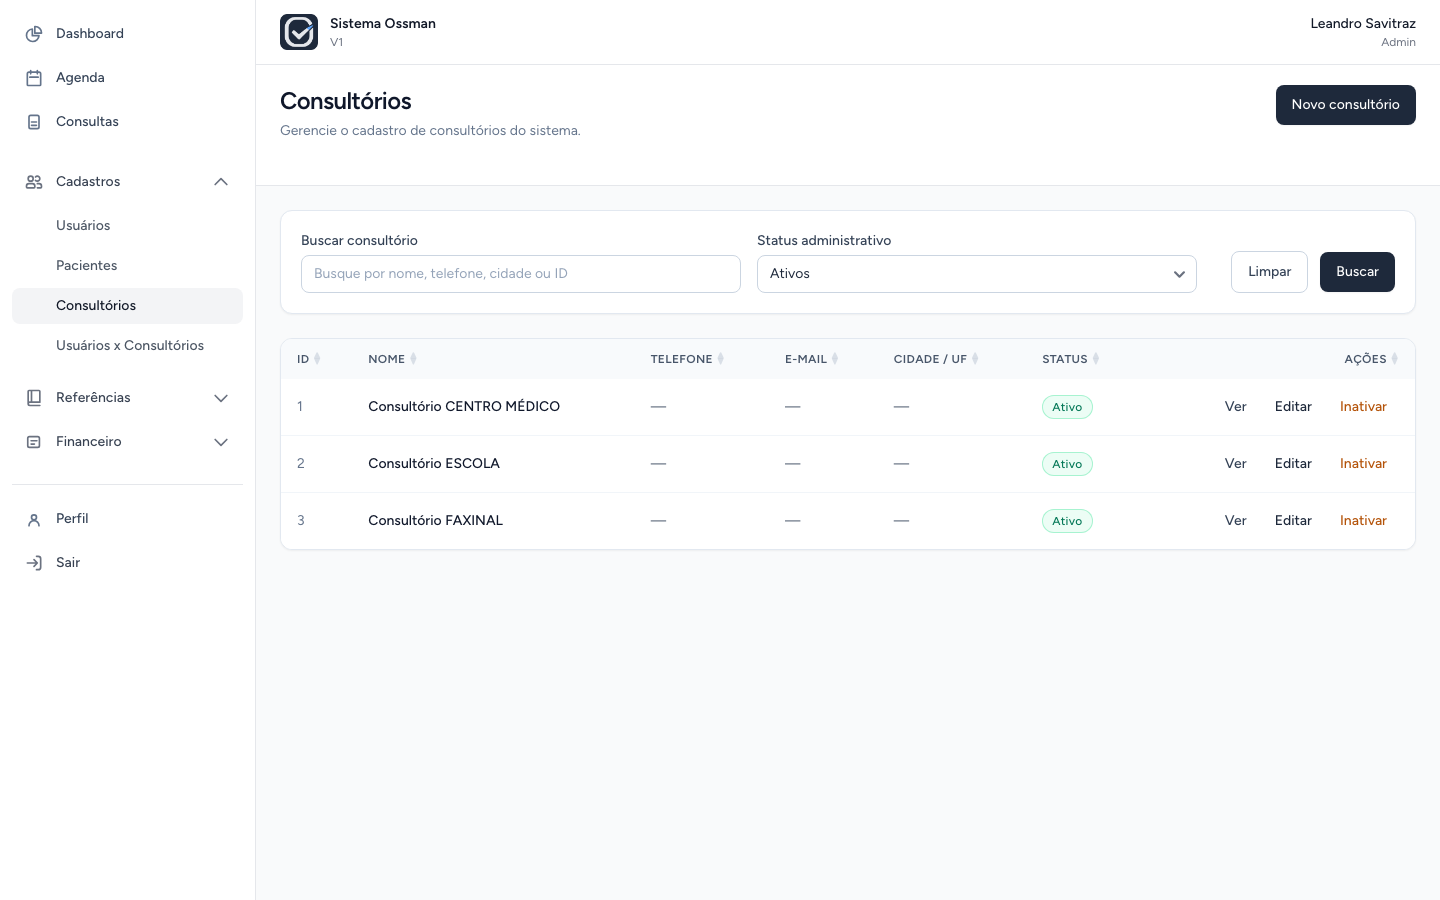Image resolution: width=1440 pixels, height=900 pixels.
Task: Collapse the Cadastros menu chevron
Action: click(221, 182)
